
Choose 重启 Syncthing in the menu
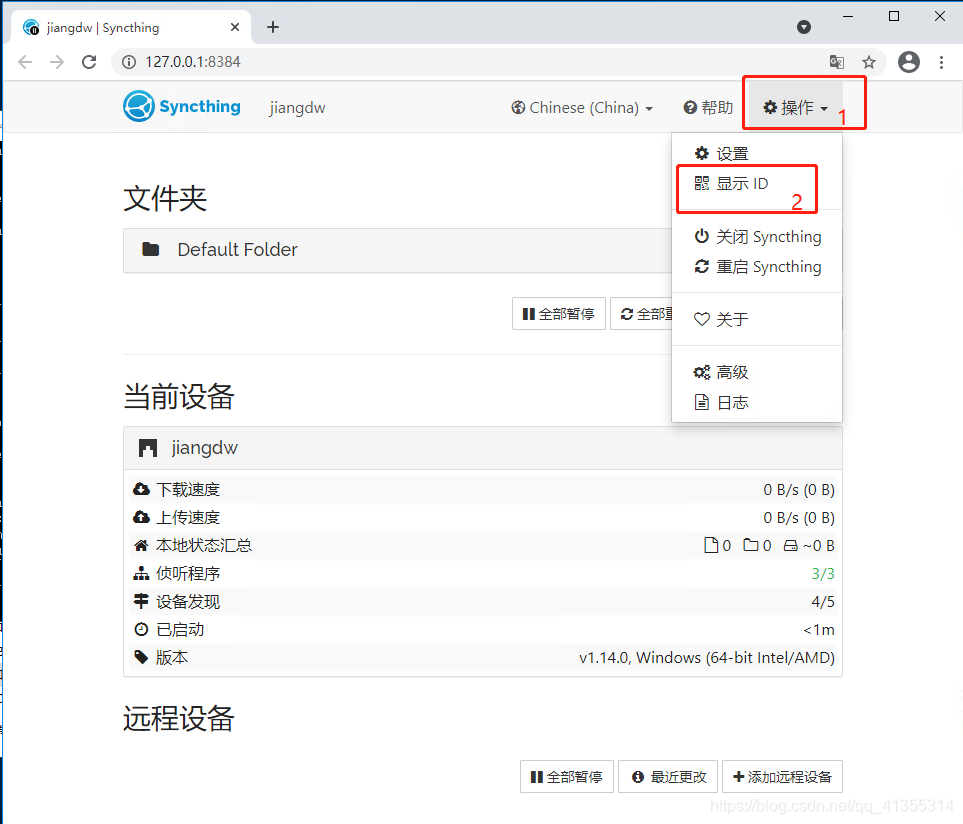coord(757,266)
